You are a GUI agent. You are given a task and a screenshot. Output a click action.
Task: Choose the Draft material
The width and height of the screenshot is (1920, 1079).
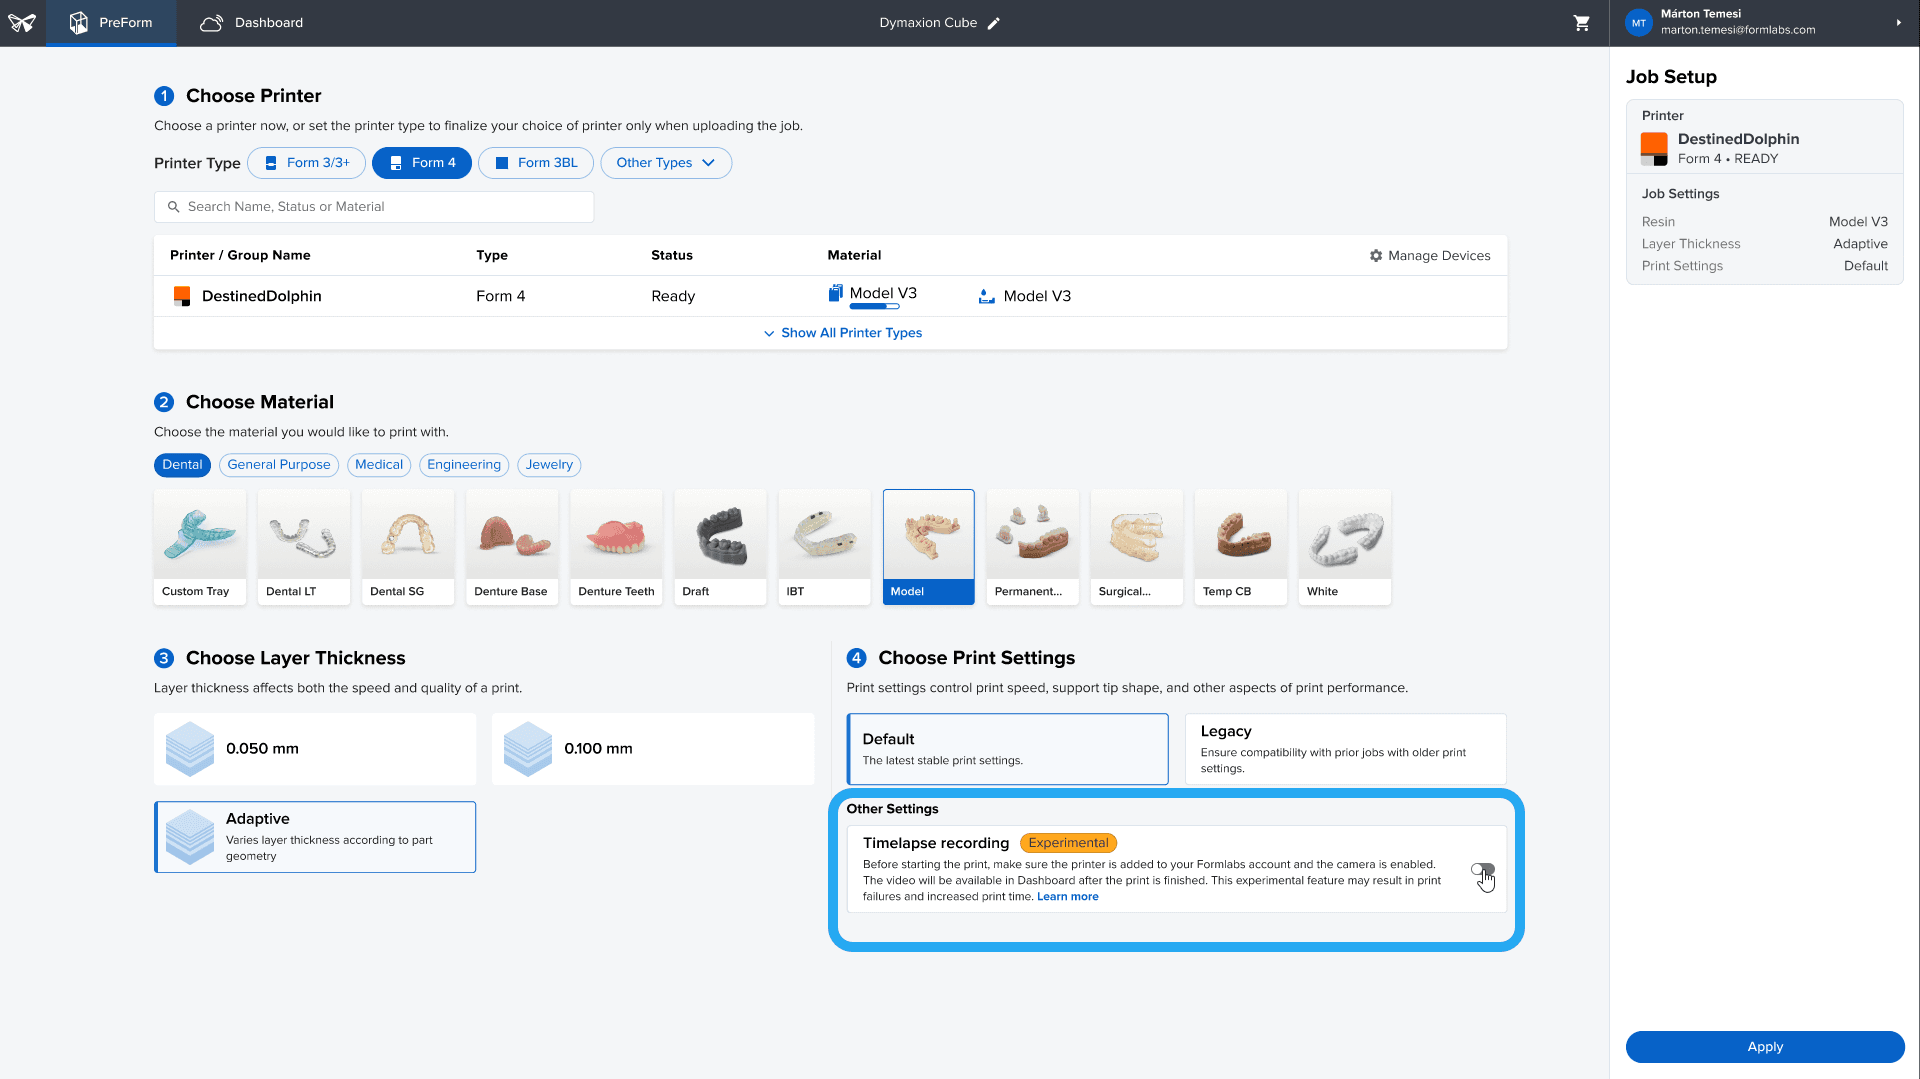pyautogui.click(x=720, y=547)
